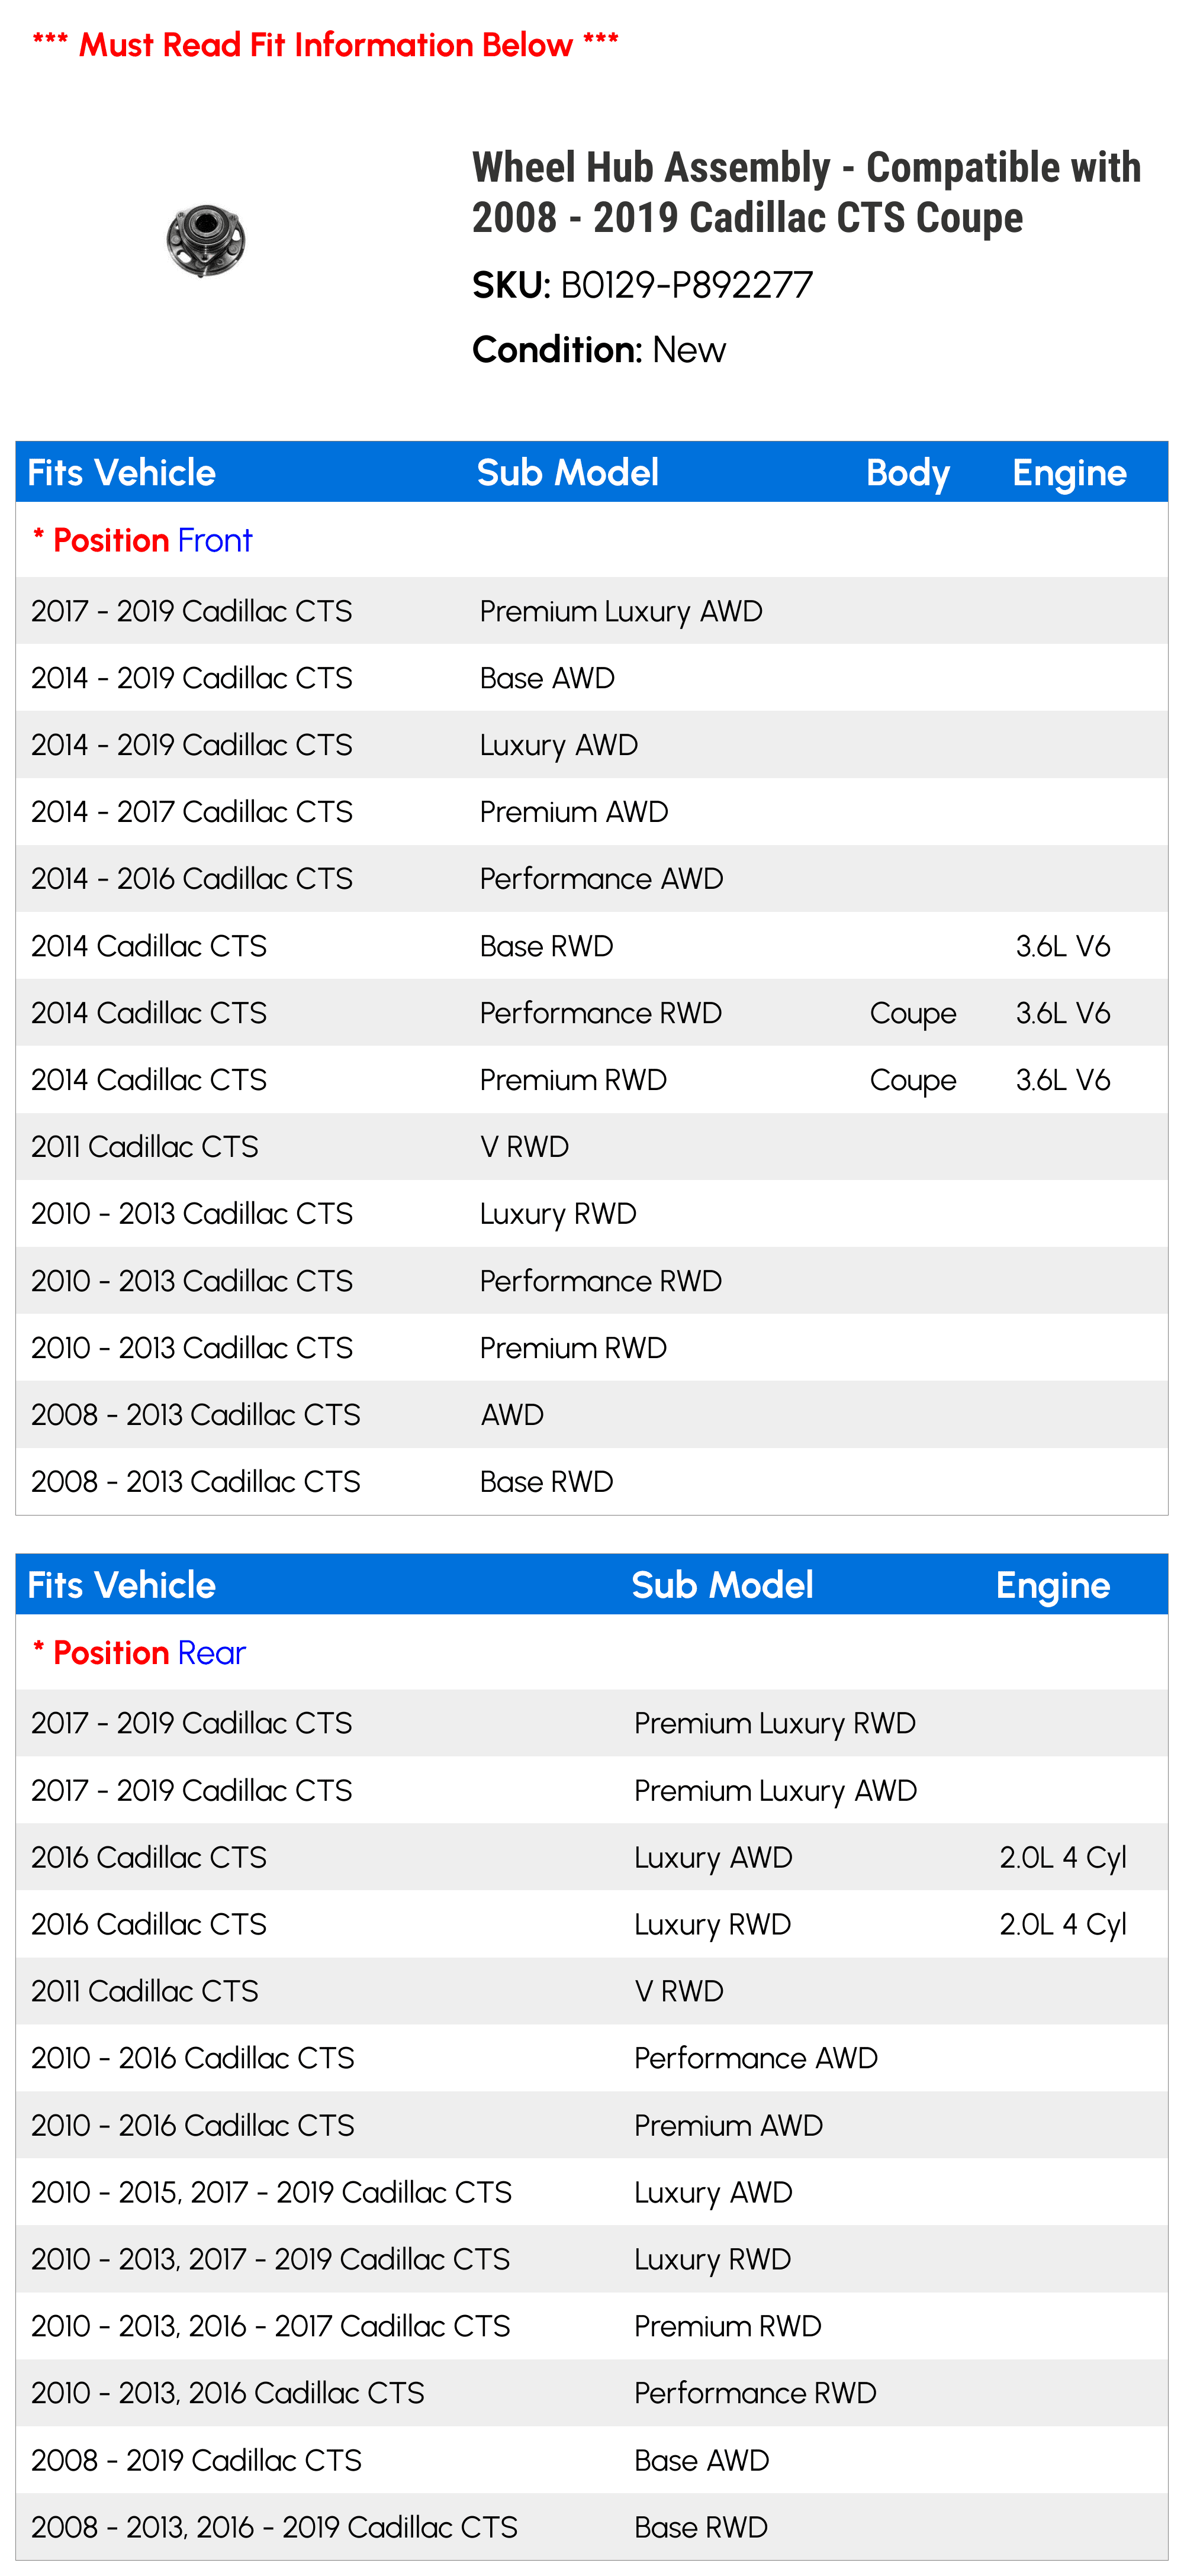Select the 2008 - 2019 'Base AWD' rear row
This screenshot has height=2576, width=1184.
coord(592,2459)
